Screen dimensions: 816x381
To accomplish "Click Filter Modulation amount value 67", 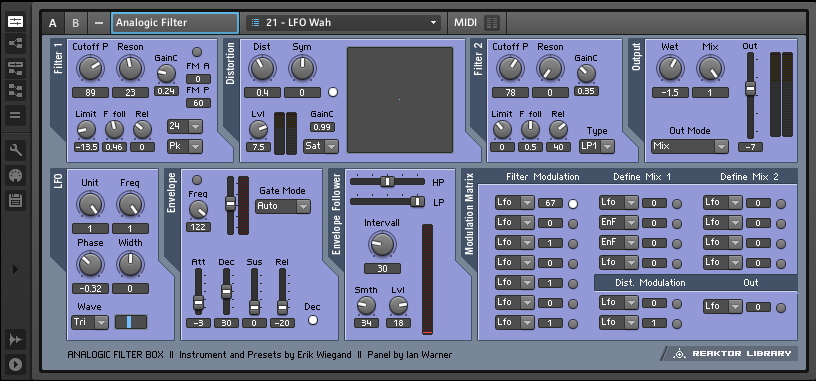I will coord(551,203).
